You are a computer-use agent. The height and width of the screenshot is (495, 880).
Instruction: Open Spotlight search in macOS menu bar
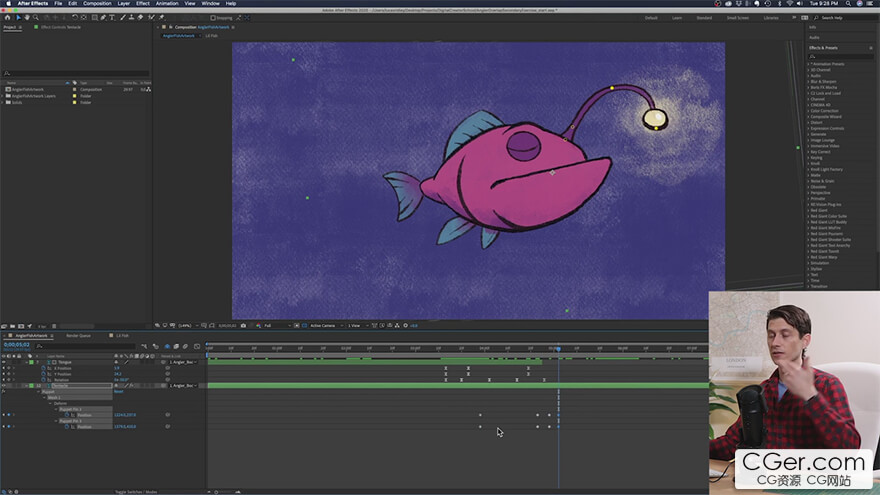pyautogui.click(x=848, y=3)
